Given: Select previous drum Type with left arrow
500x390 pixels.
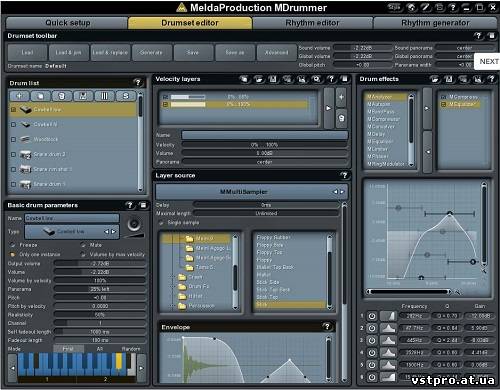Looking at the screenshot, I should pos(107,231).
